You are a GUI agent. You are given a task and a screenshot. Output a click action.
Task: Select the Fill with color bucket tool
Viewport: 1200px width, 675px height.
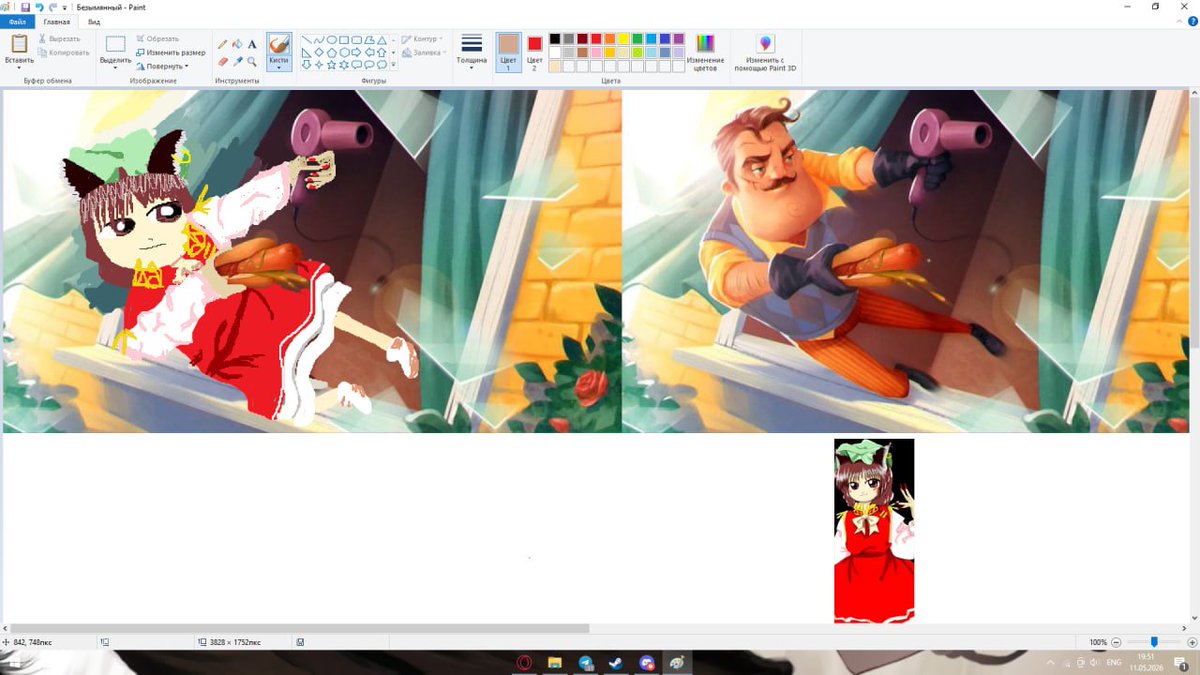[x=237, y=44]
